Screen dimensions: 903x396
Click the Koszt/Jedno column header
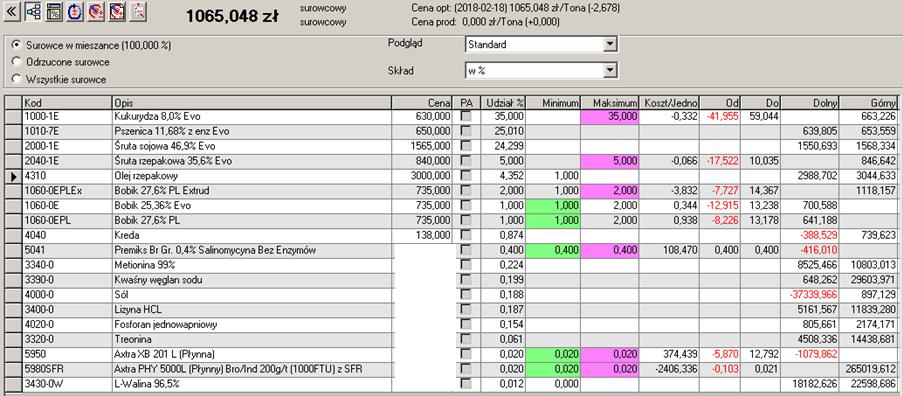(x=669, y=103)
